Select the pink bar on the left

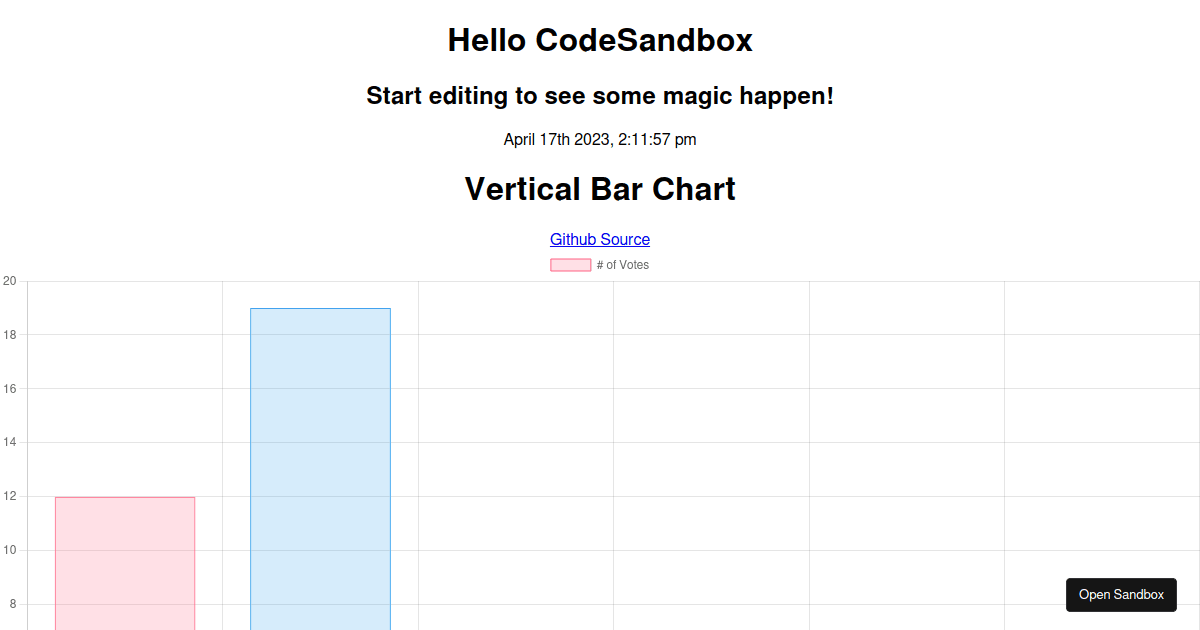[124, 560]
